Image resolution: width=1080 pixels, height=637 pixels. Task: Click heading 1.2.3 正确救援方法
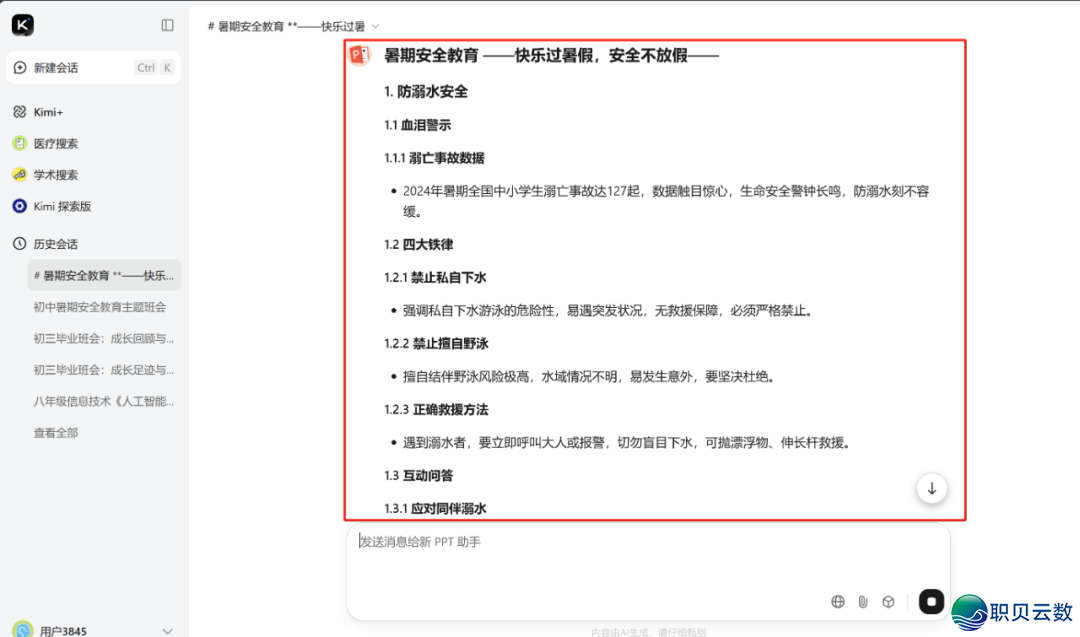point(436,410)
